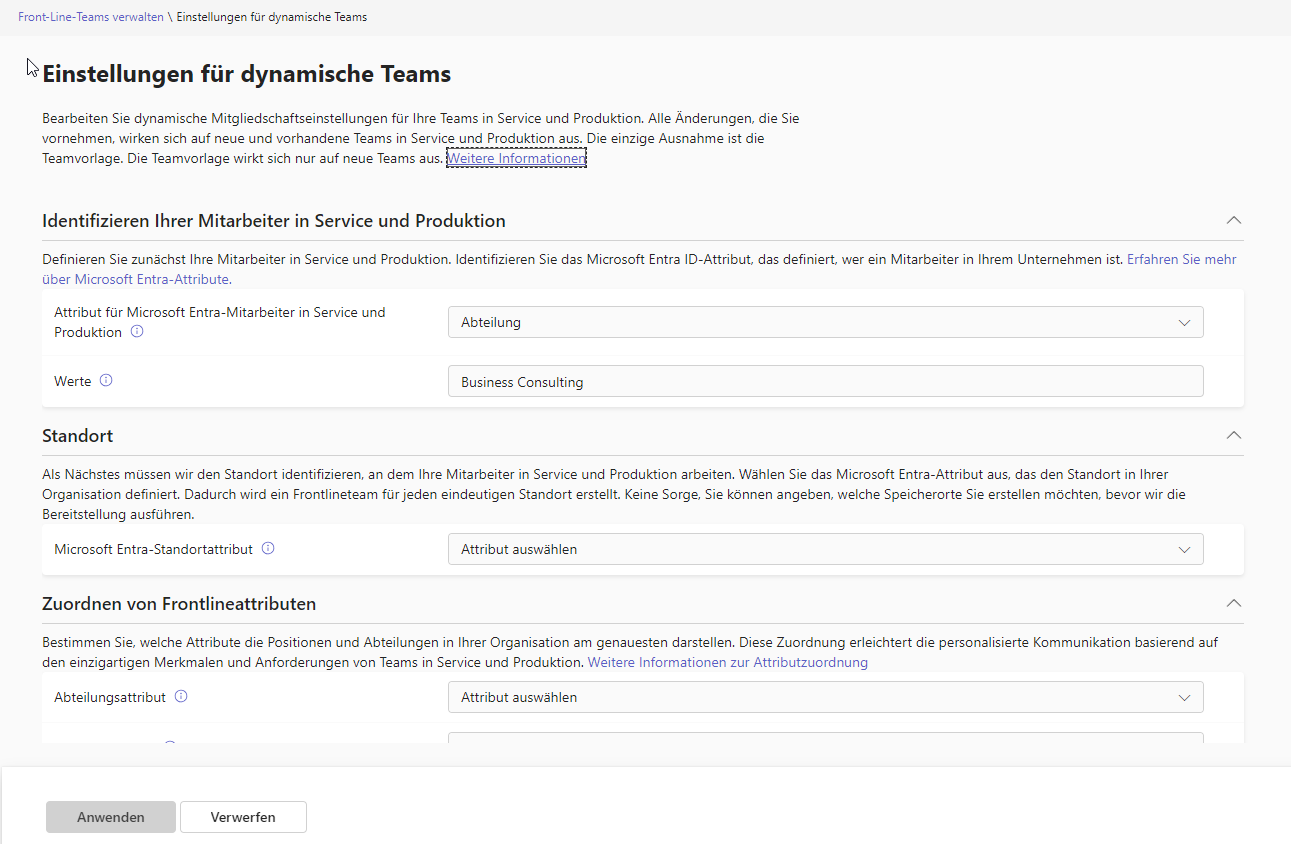Follow the Erfahren Sie mehr über Microsoft Entra-Attribute link
Screen dimensions: 1291x844
pyautogui.click(x=1182, y=258)
